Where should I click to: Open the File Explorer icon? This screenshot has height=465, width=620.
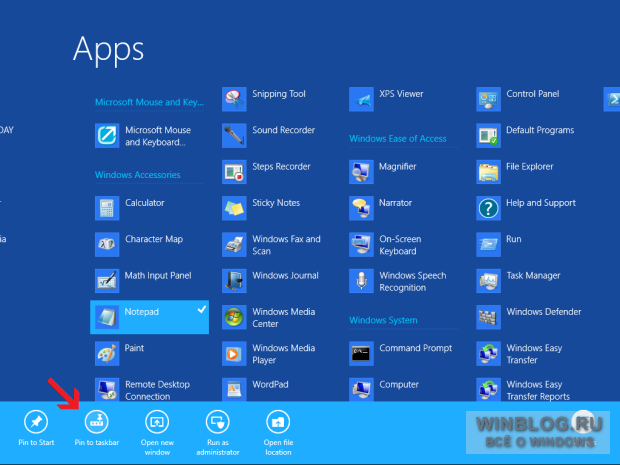coord(489,172)
